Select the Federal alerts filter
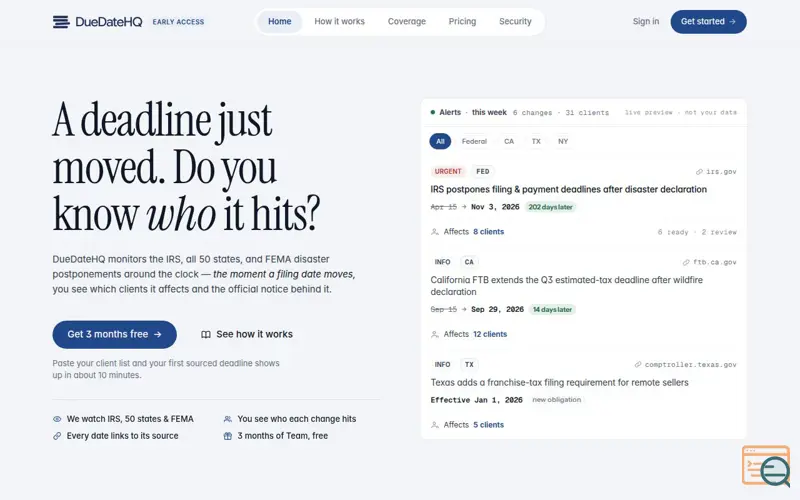The width and height of the screenshot is (800, 500). (474, 141)
